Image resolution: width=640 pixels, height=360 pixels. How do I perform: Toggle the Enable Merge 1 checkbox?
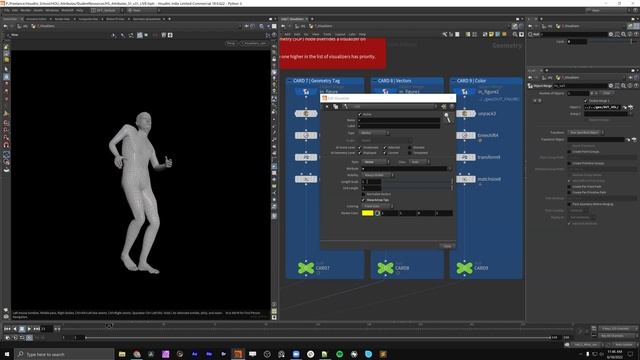pyautogui.click(x=586, y=100)
